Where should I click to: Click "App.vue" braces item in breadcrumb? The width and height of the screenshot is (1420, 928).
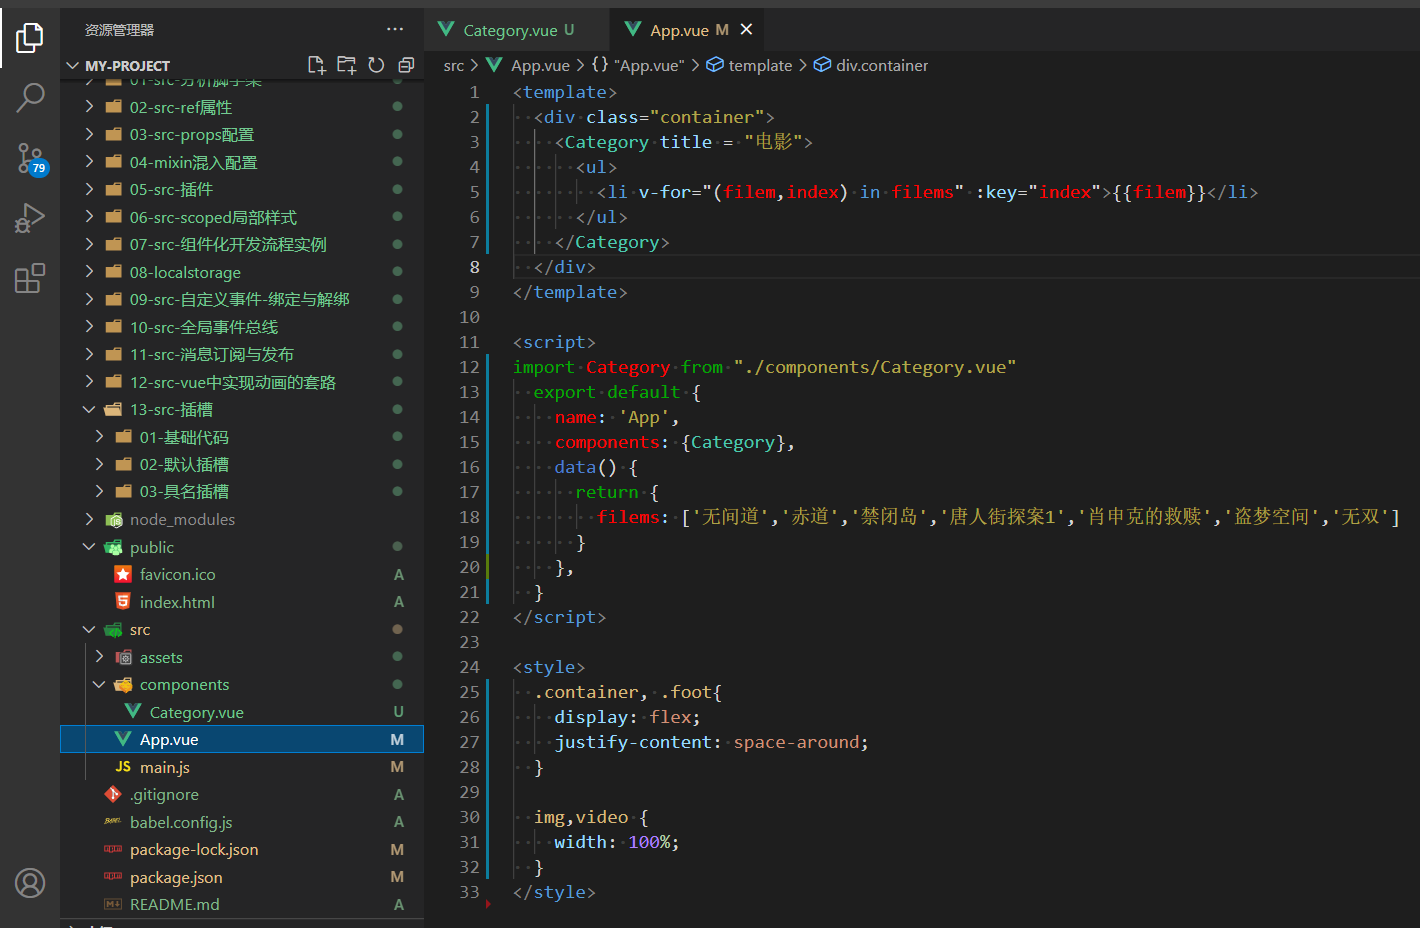638,65
